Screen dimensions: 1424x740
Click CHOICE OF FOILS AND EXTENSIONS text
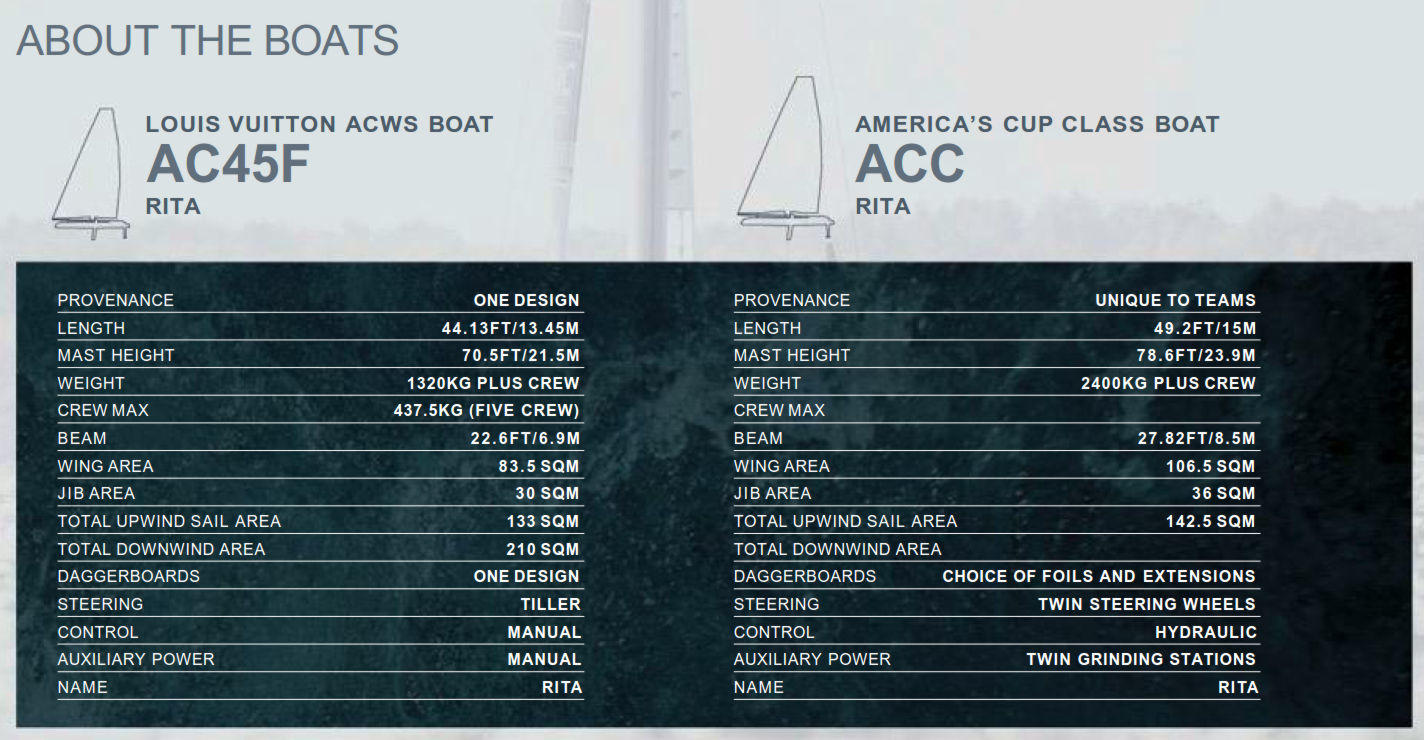(x=1099, y=576)
